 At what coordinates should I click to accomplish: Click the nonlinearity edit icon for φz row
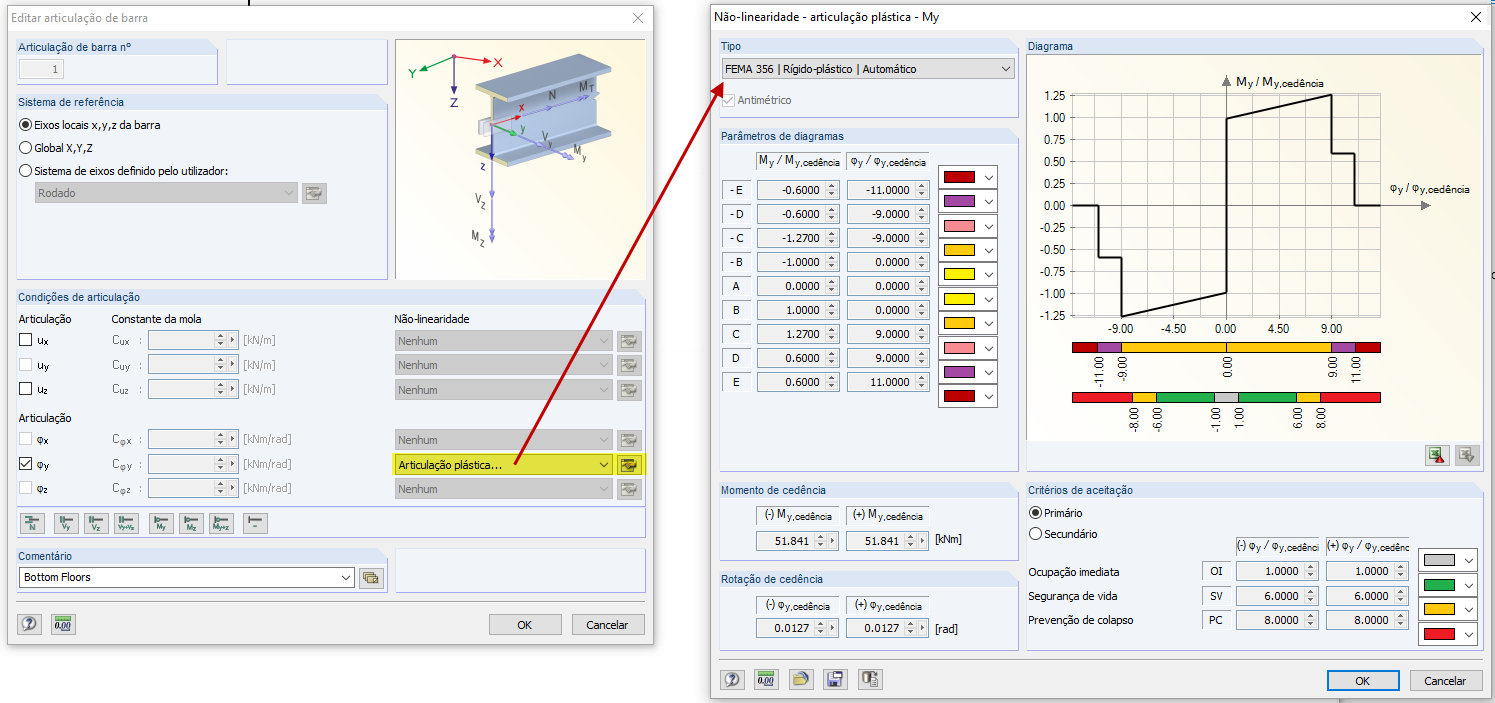pyautogui.click(x=629, y=489)
